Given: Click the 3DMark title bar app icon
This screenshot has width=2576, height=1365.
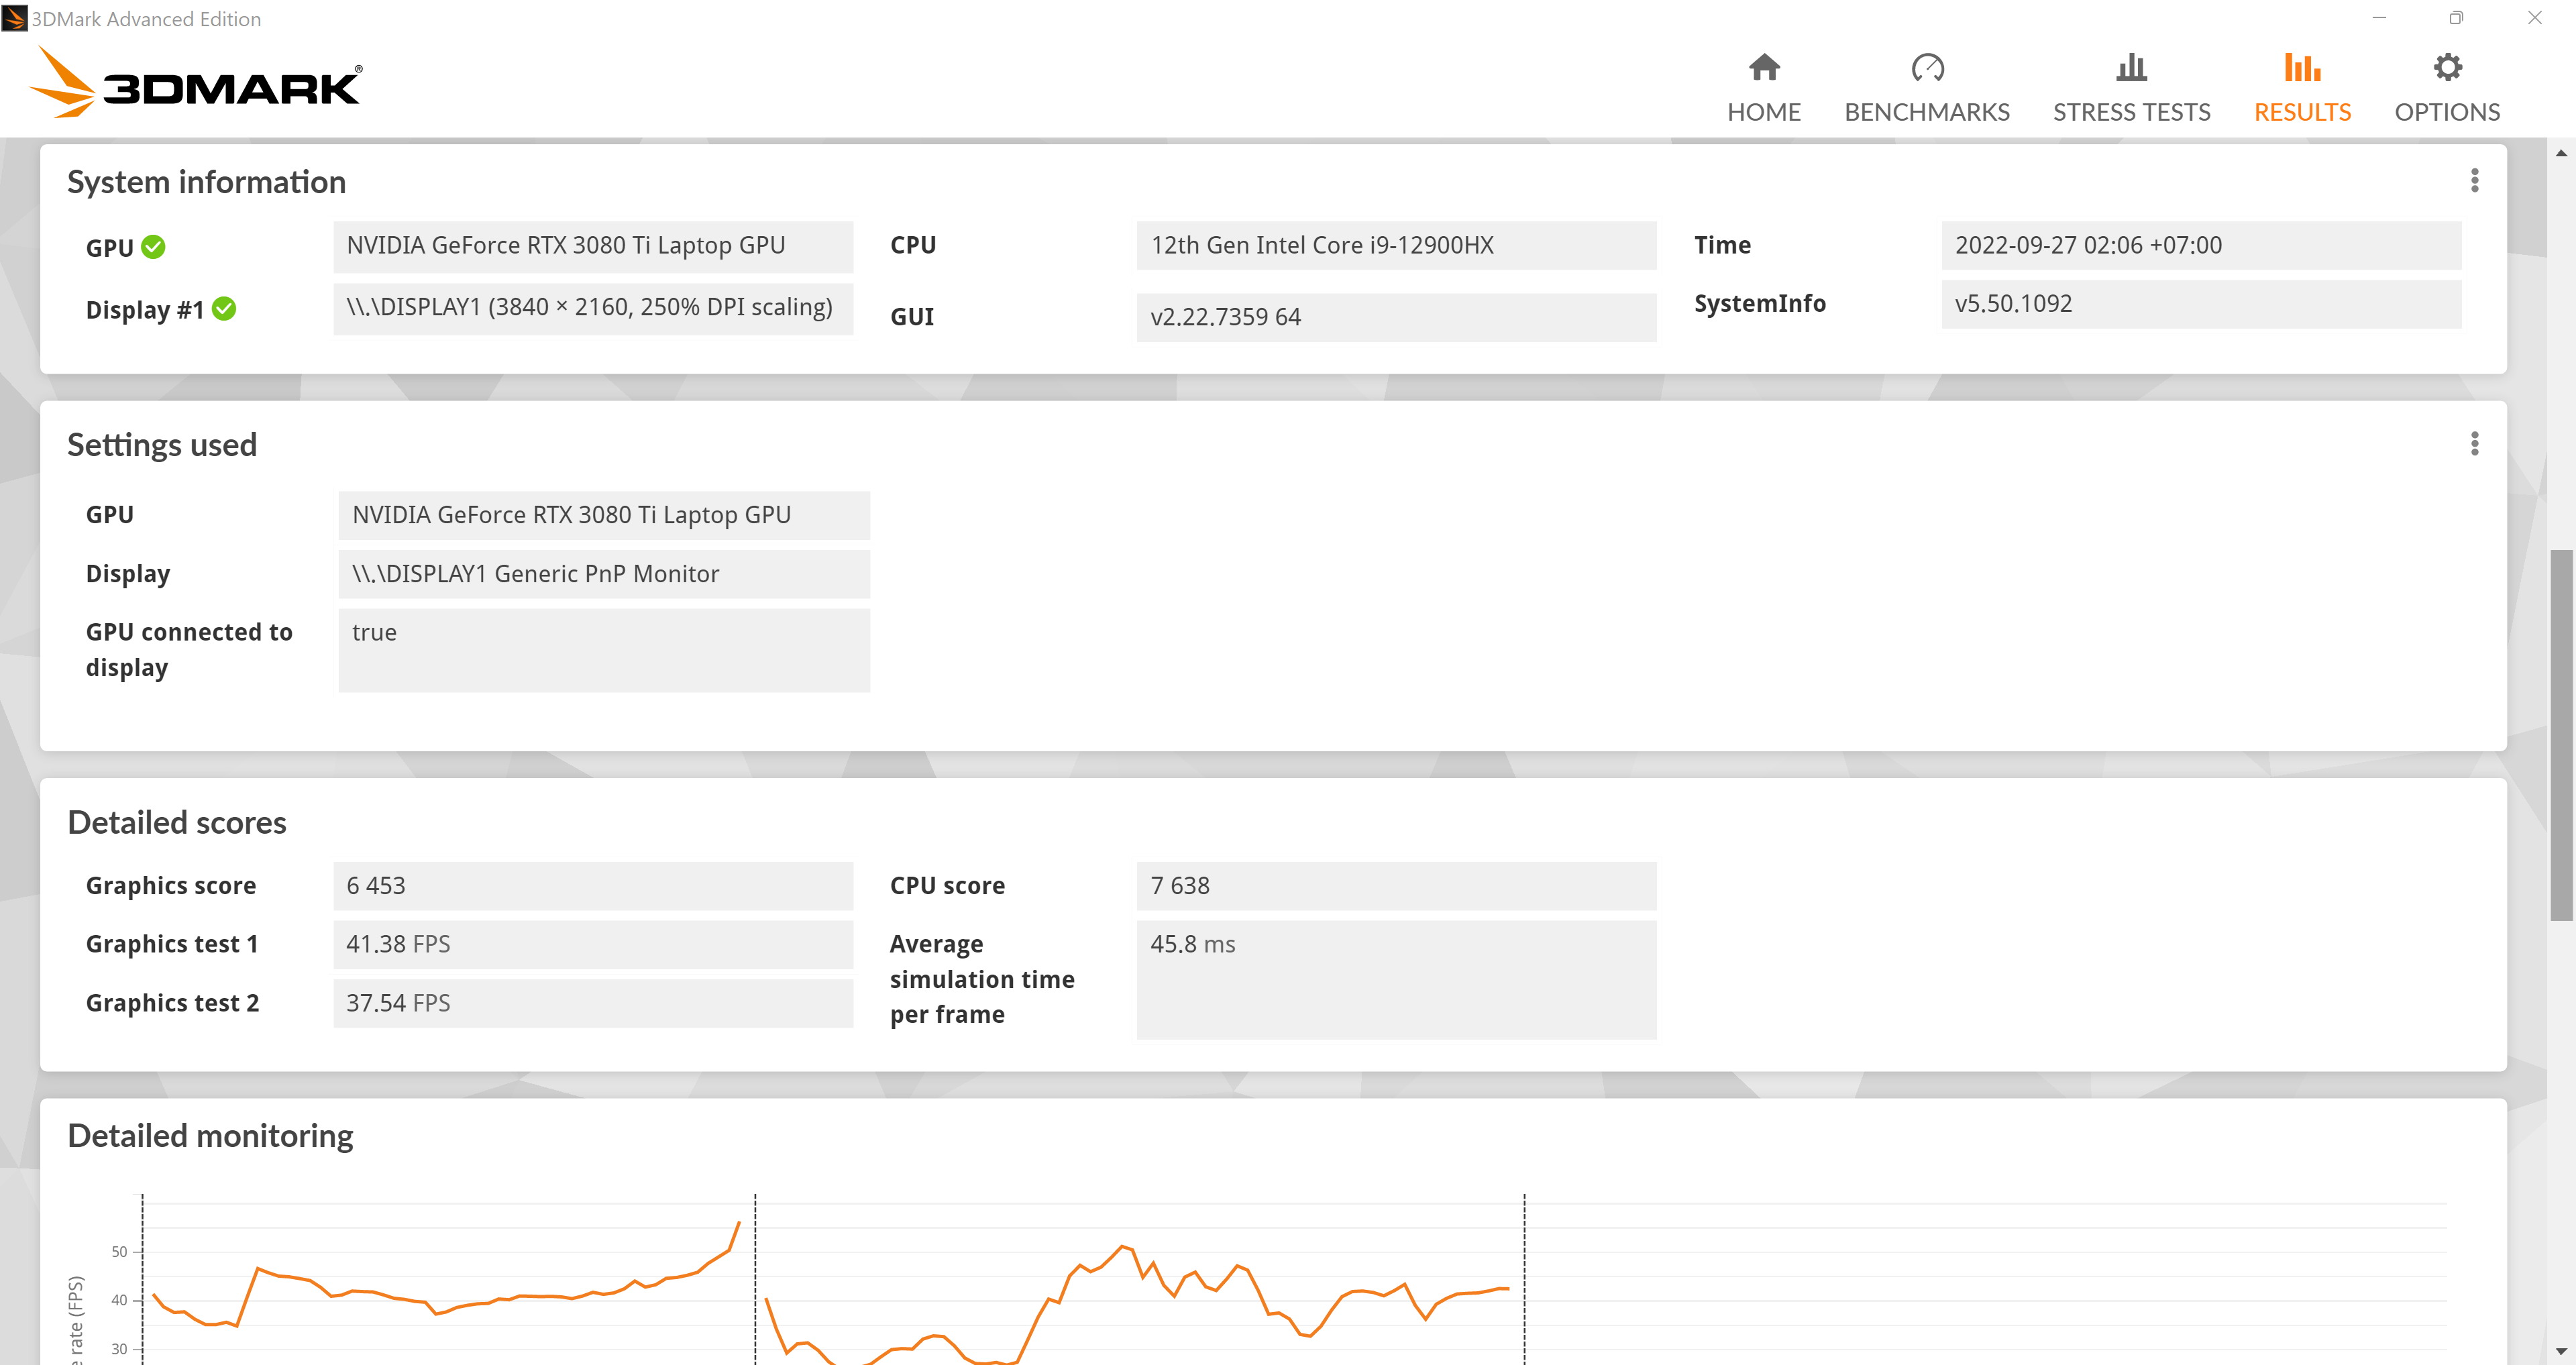Looking at the screenshot, I should [x=14, y=18].
